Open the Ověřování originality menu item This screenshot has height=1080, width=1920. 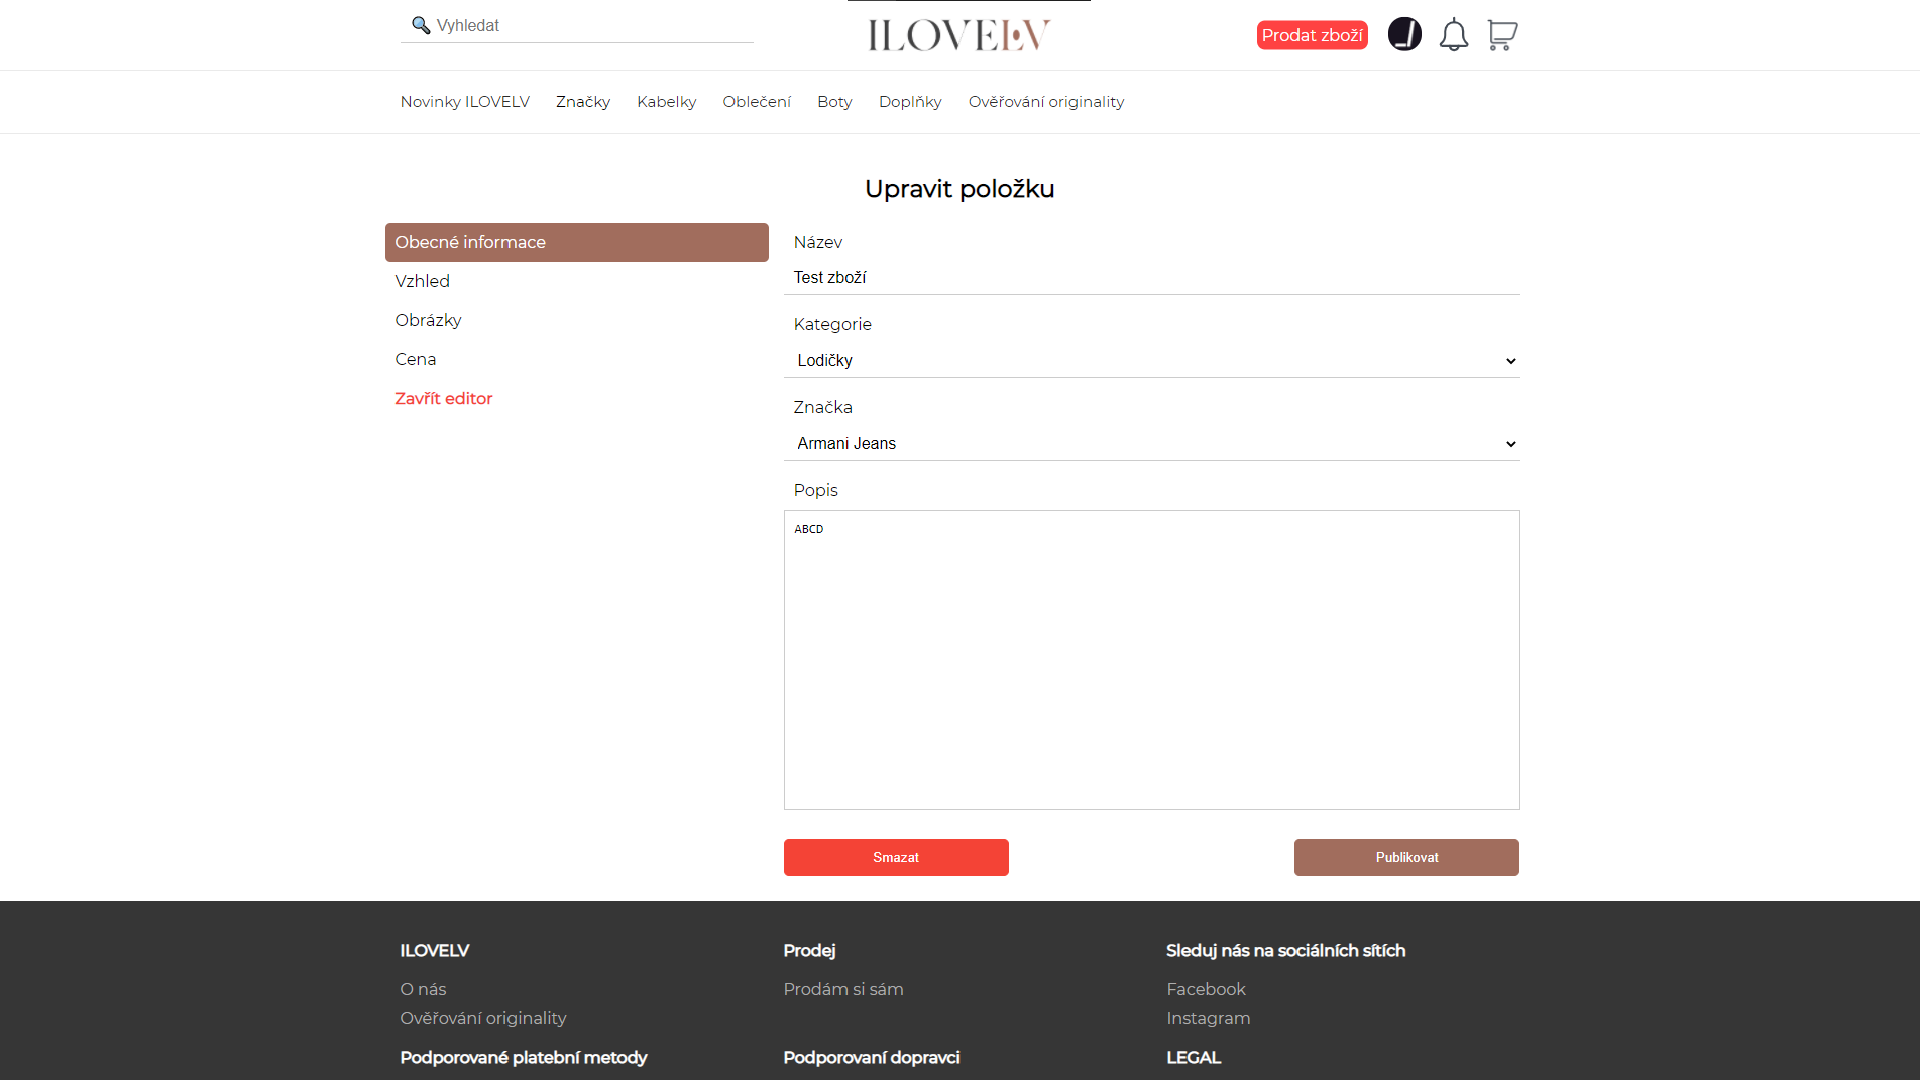click(1046, 102)
